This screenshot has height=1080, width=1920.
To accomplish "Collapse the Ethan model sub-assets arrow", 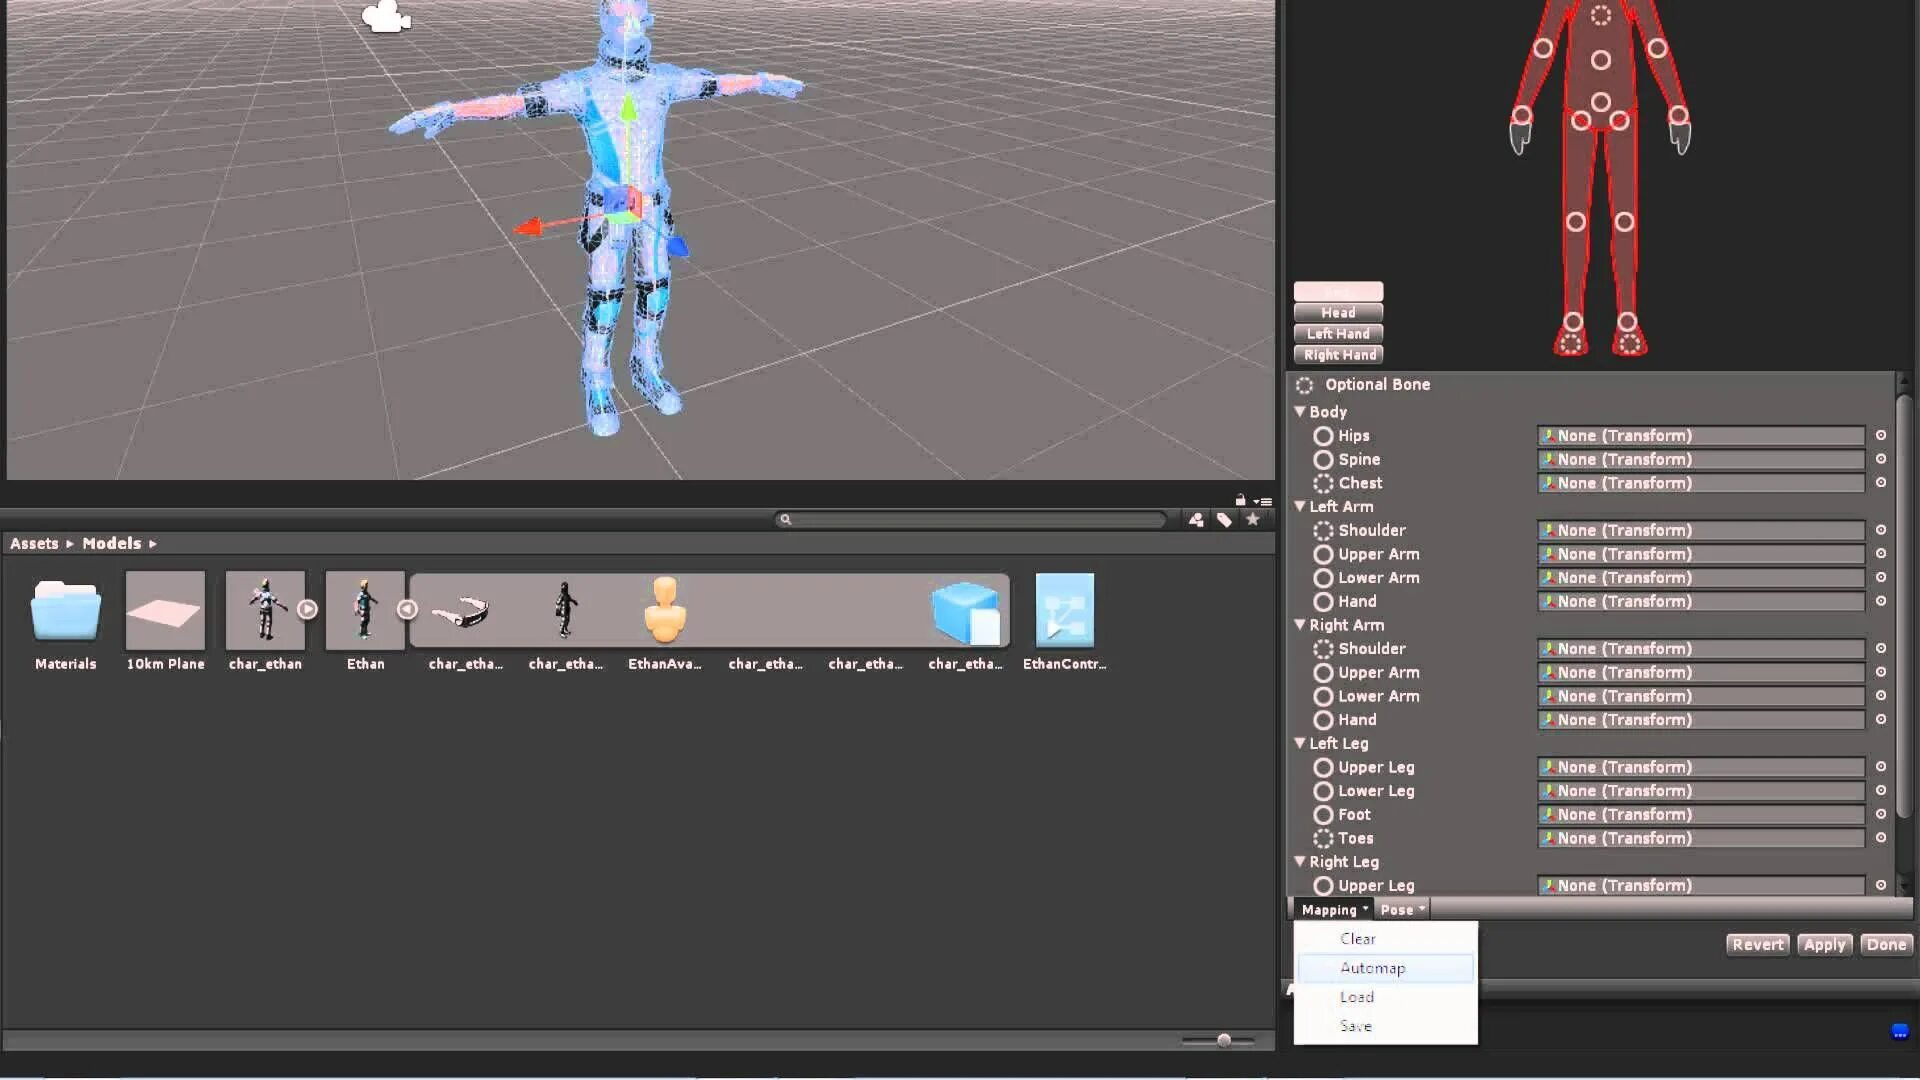I will [406, 609].
